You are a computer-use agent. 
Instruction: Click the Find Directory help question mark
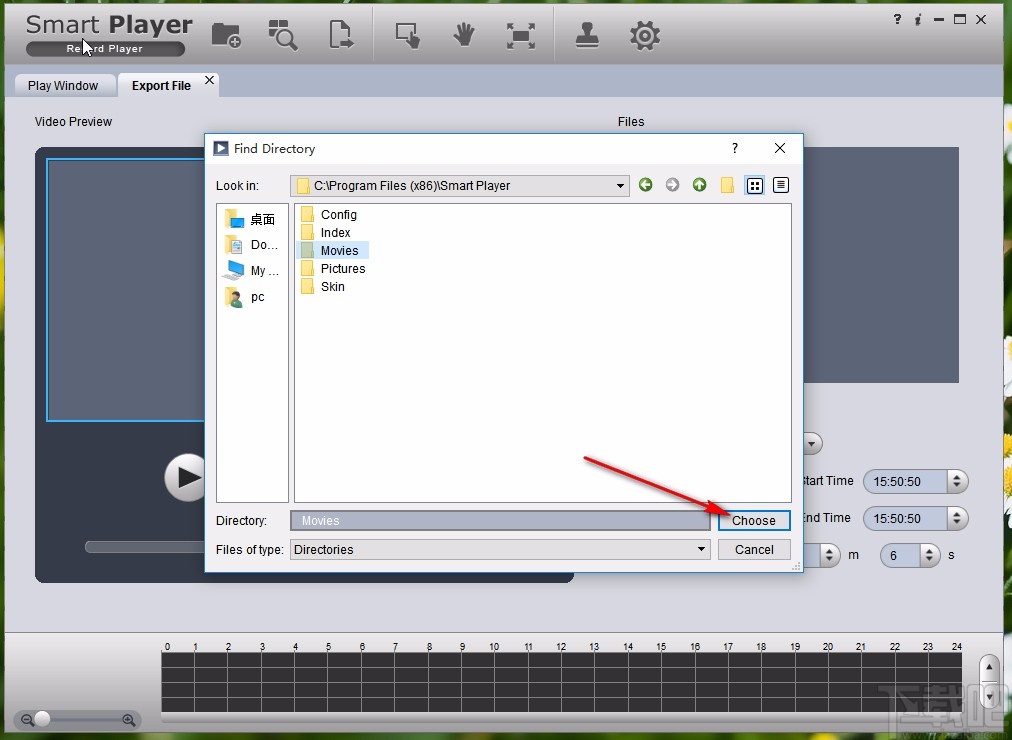pos(734,148)
